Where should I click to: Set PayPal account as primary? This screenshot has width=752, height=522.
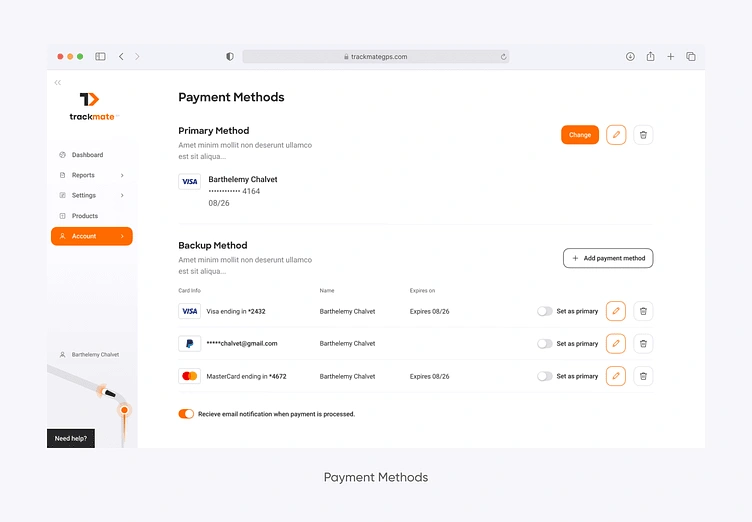(545, 344)
